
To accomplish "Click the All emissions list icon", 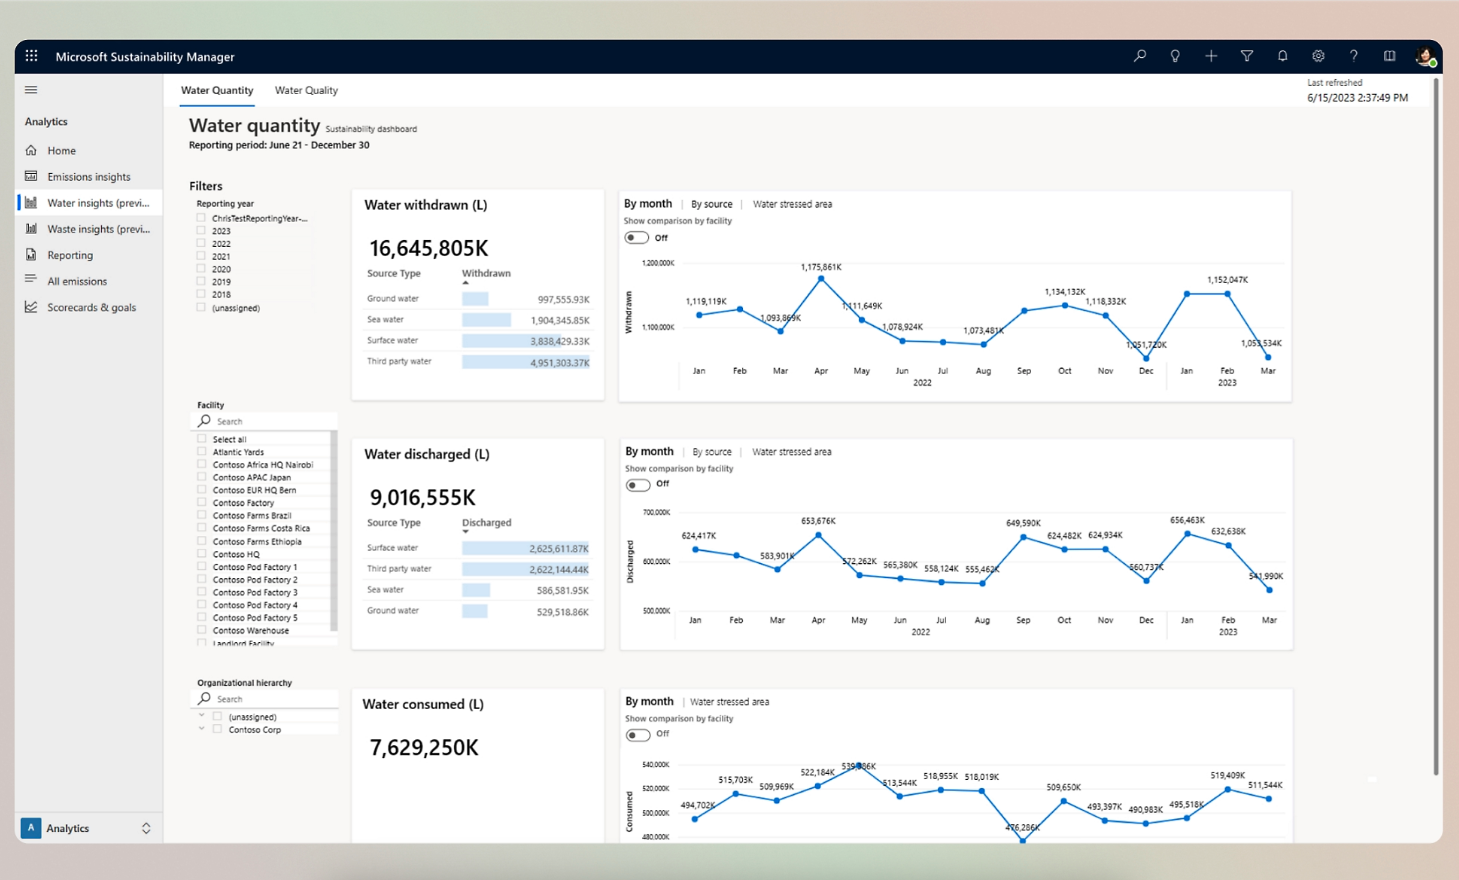I will tap(31, 280).
